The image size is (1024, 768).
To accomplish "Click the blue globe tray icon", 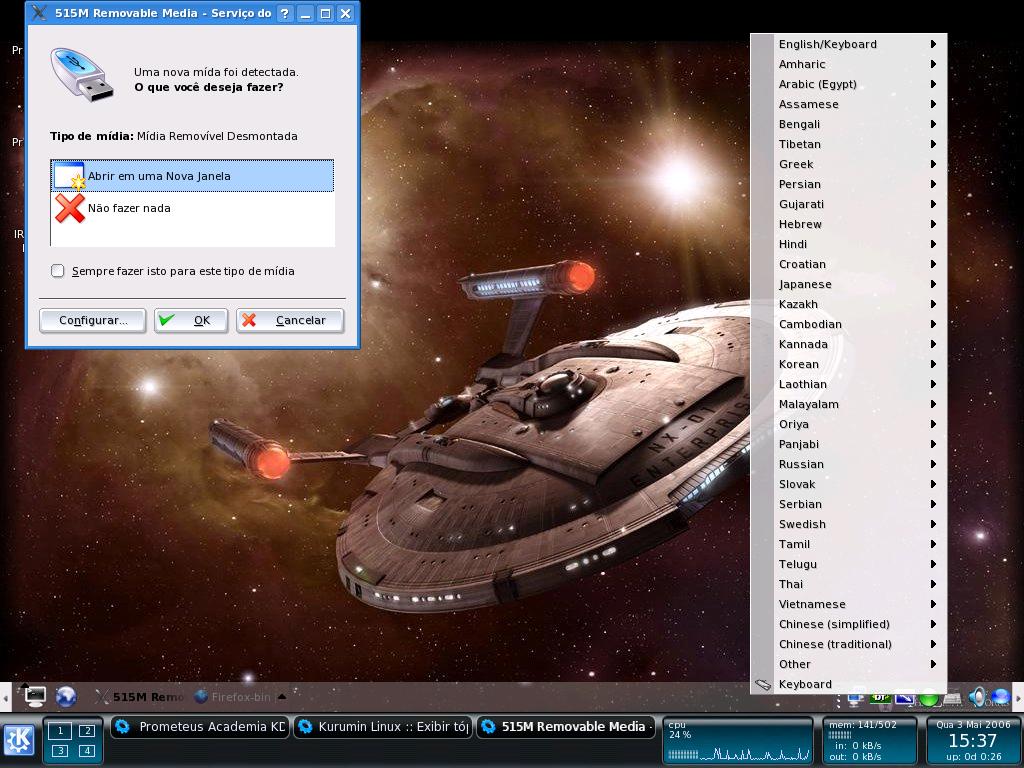I will pyautogui.click(x=999, y=697).
